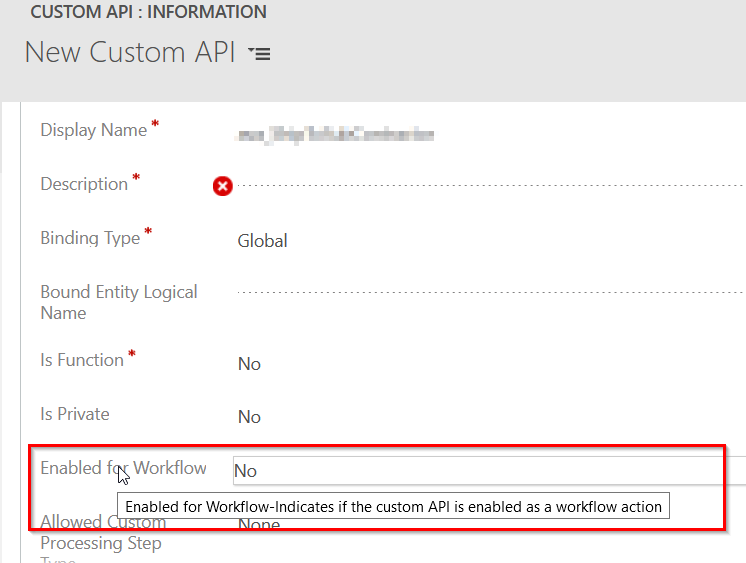This screenshot has width=746, height=563.
Task: Click the Binding Type label
Action: point(90,238)
